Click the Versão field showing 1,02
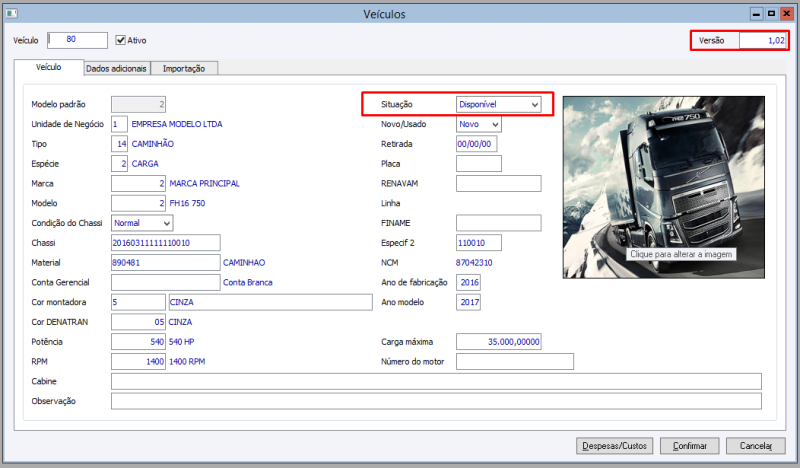Viewport: 800px width, 468px height. (x=763, y=40)
